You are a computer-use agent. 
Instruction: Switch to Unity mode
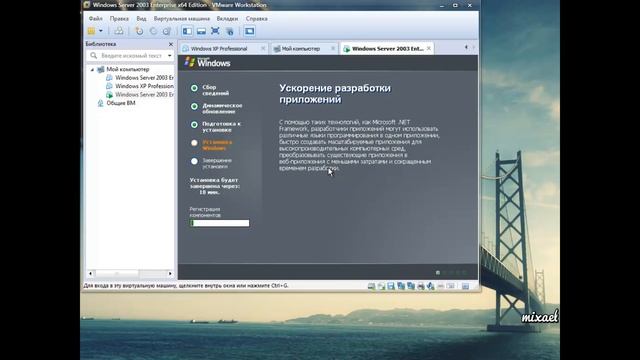click(x=230, y=31)
